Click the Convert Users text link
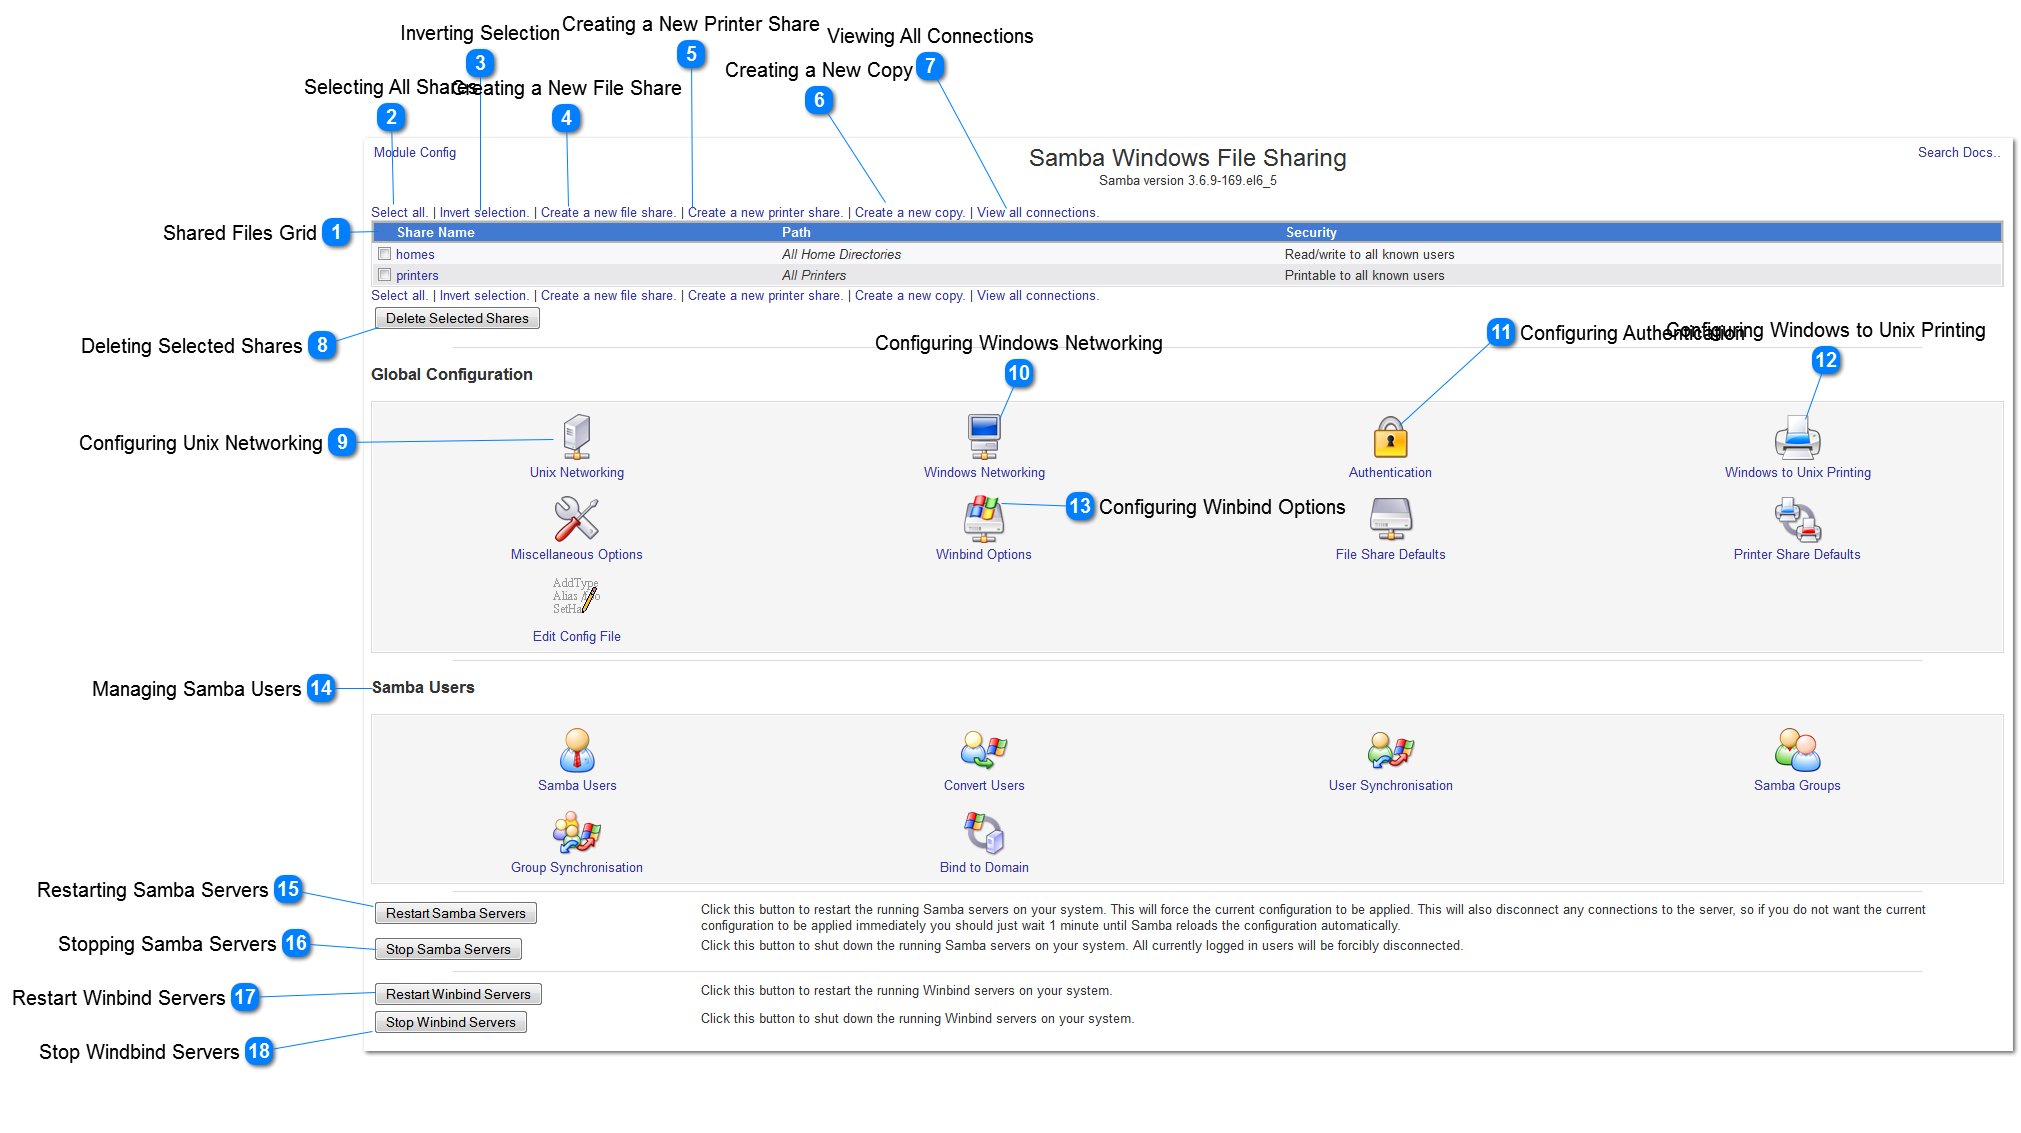 (x=984, y=786)
